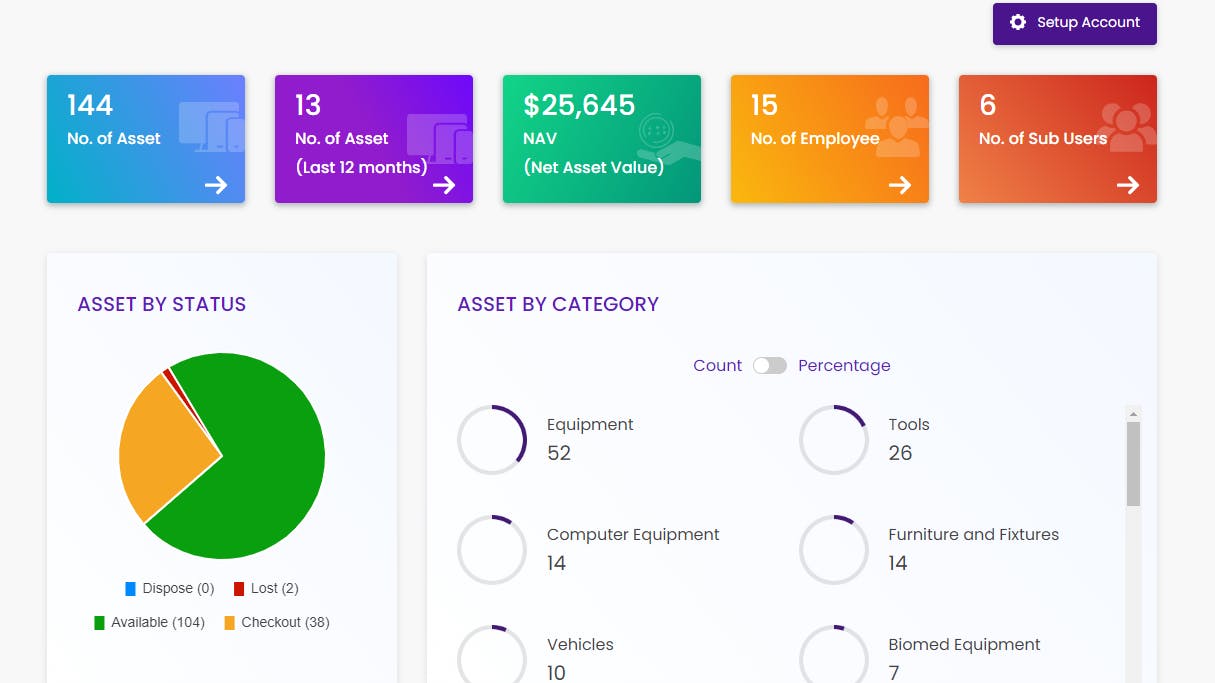Toggle the Count/Percentage switch
The image size is (1215, 683).
pyautogui.click(x=770, y=366)
